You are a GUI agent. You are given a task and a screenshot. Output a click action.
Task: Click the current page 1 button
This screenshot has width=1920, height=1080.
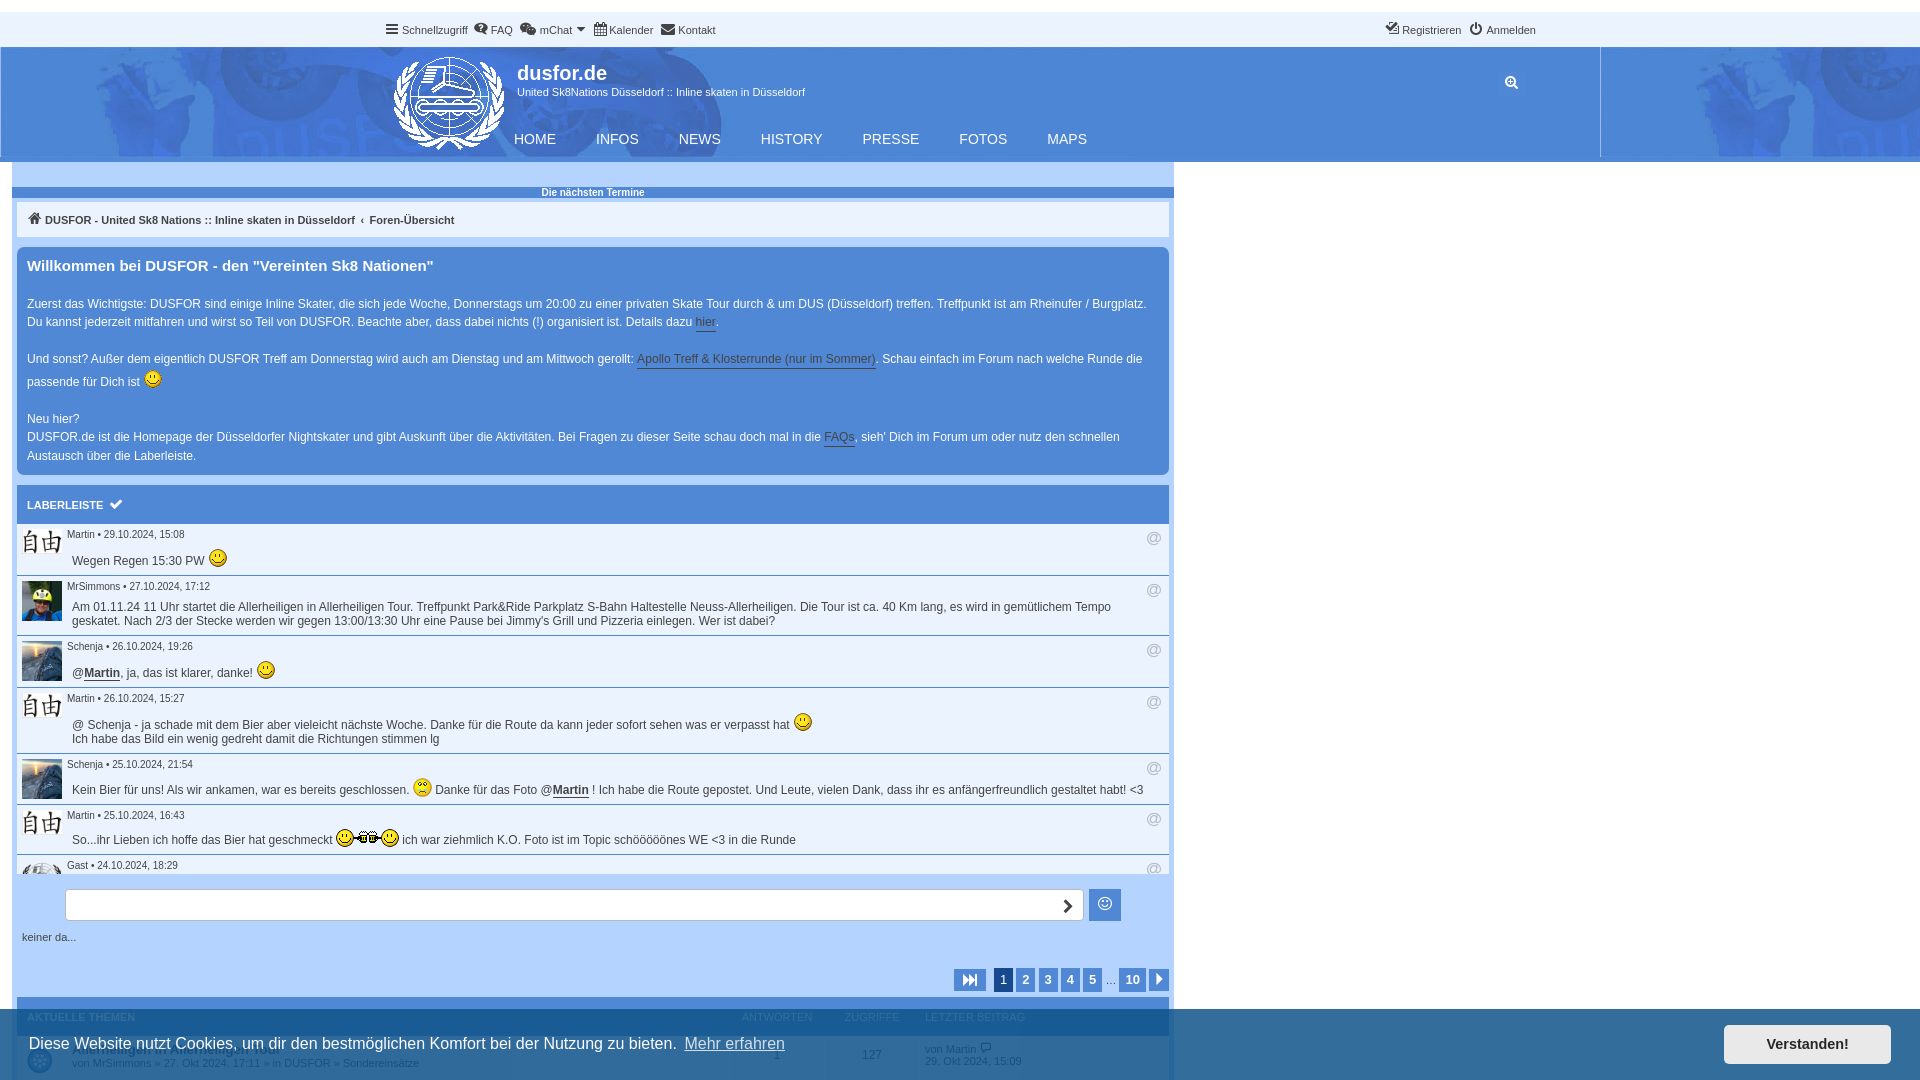click(1003, 980)
